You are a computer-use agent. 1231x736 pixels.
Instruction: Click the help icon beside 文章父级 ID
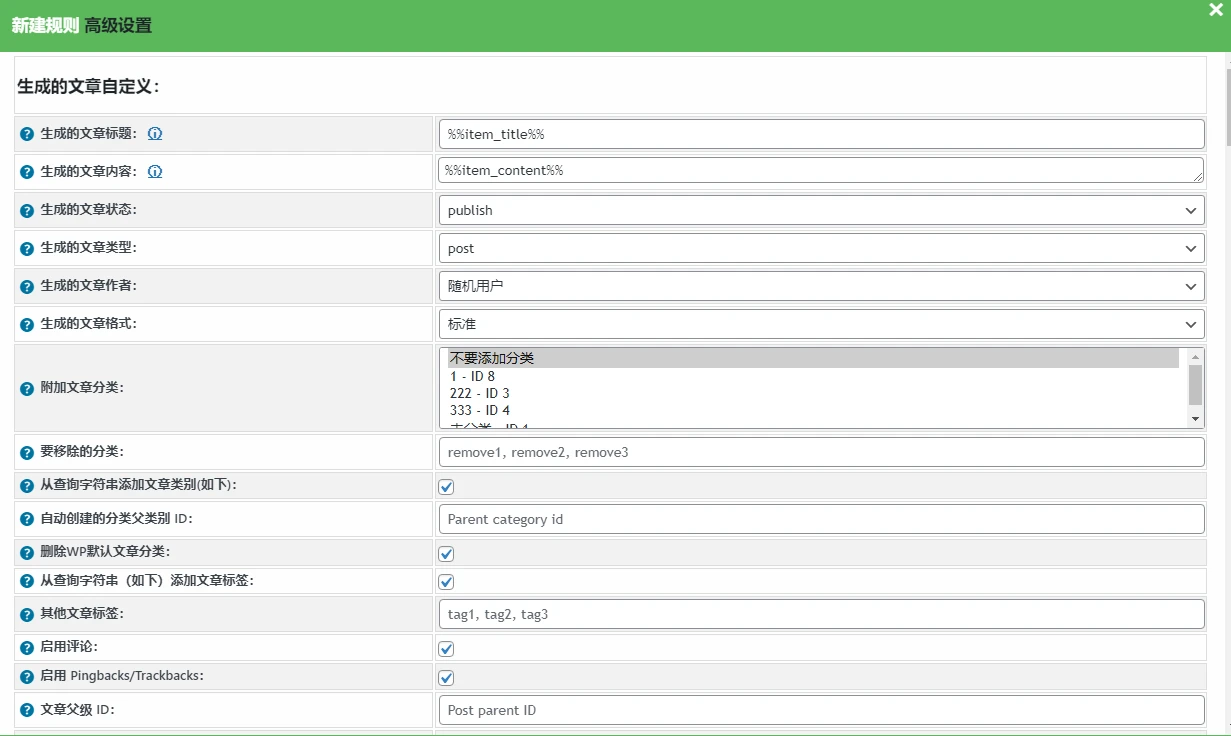pos(25,710)
